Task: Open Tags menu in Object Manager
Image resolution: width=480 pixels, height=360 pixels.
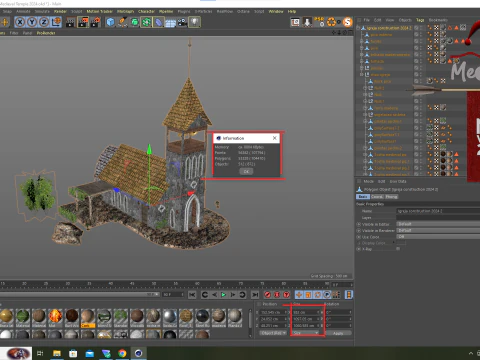Action: [420, 20]
